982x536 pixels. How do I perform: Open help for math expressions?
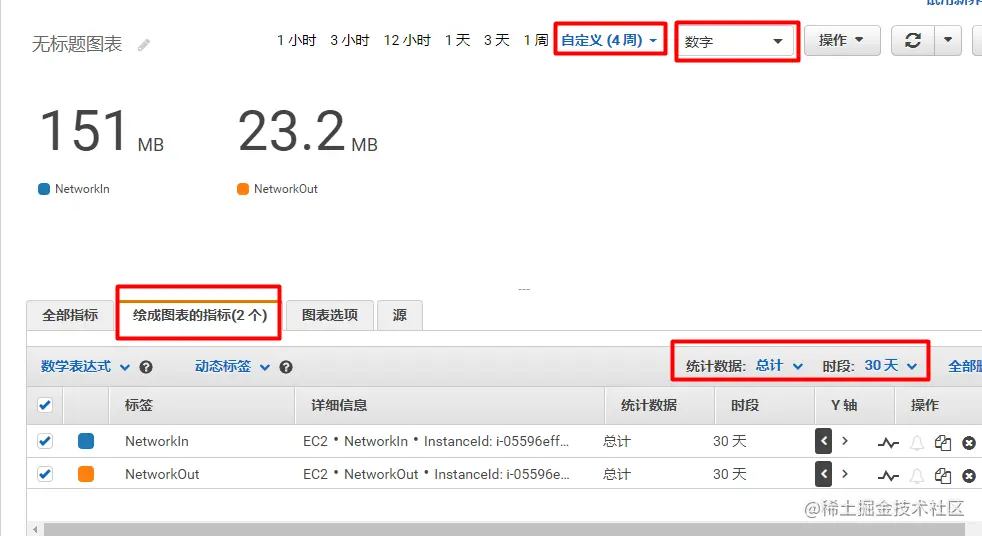click(x=146, y=367)
